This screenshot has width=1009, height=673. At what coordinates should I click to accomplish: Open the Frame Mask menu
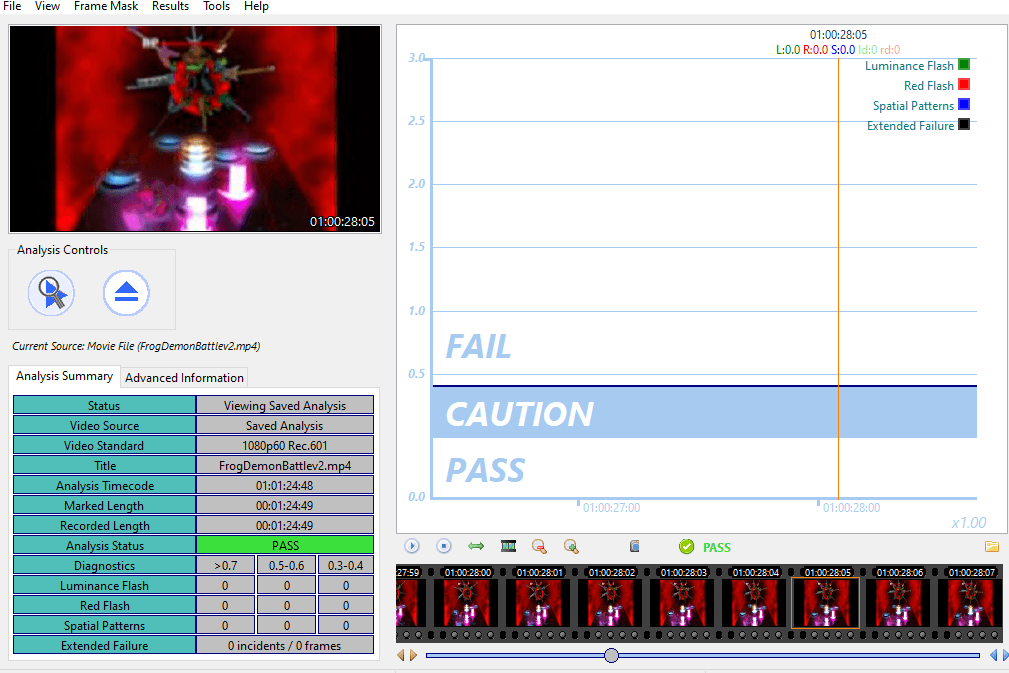(x=106, y=6)
